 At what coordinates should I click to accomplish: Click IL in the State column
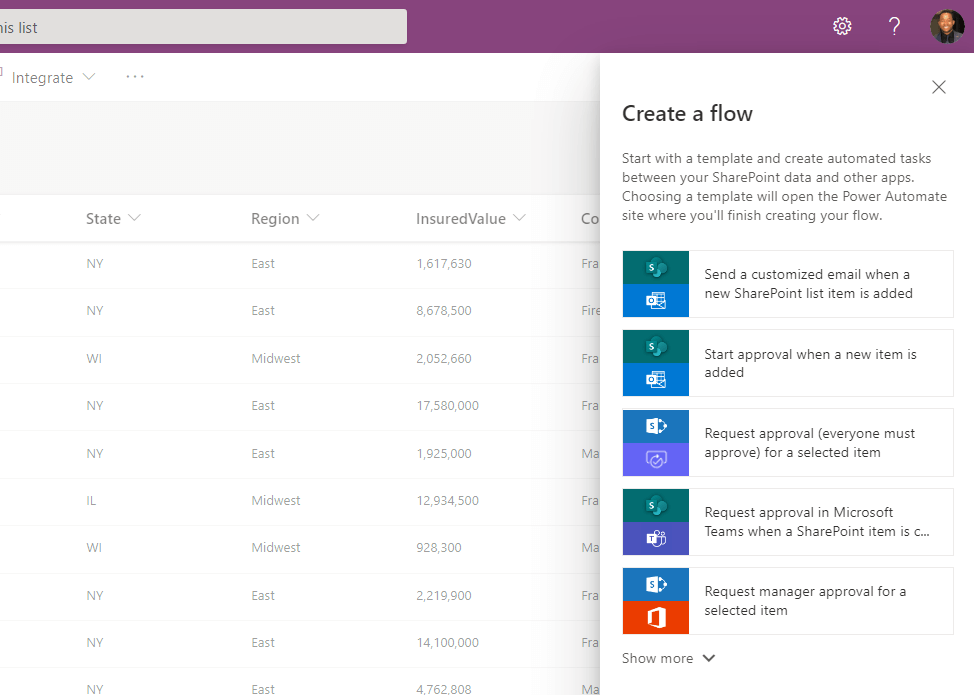pyautogui.click(x=91, y=501)
